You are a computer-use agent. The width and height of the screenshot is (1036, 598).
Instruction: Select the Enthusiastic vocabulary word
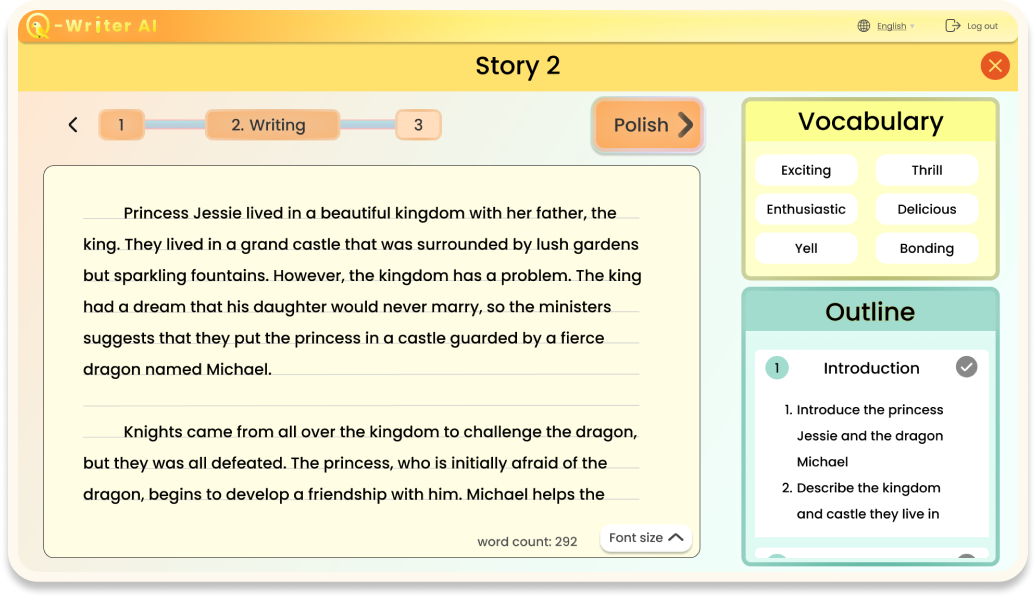coord(806,209)
